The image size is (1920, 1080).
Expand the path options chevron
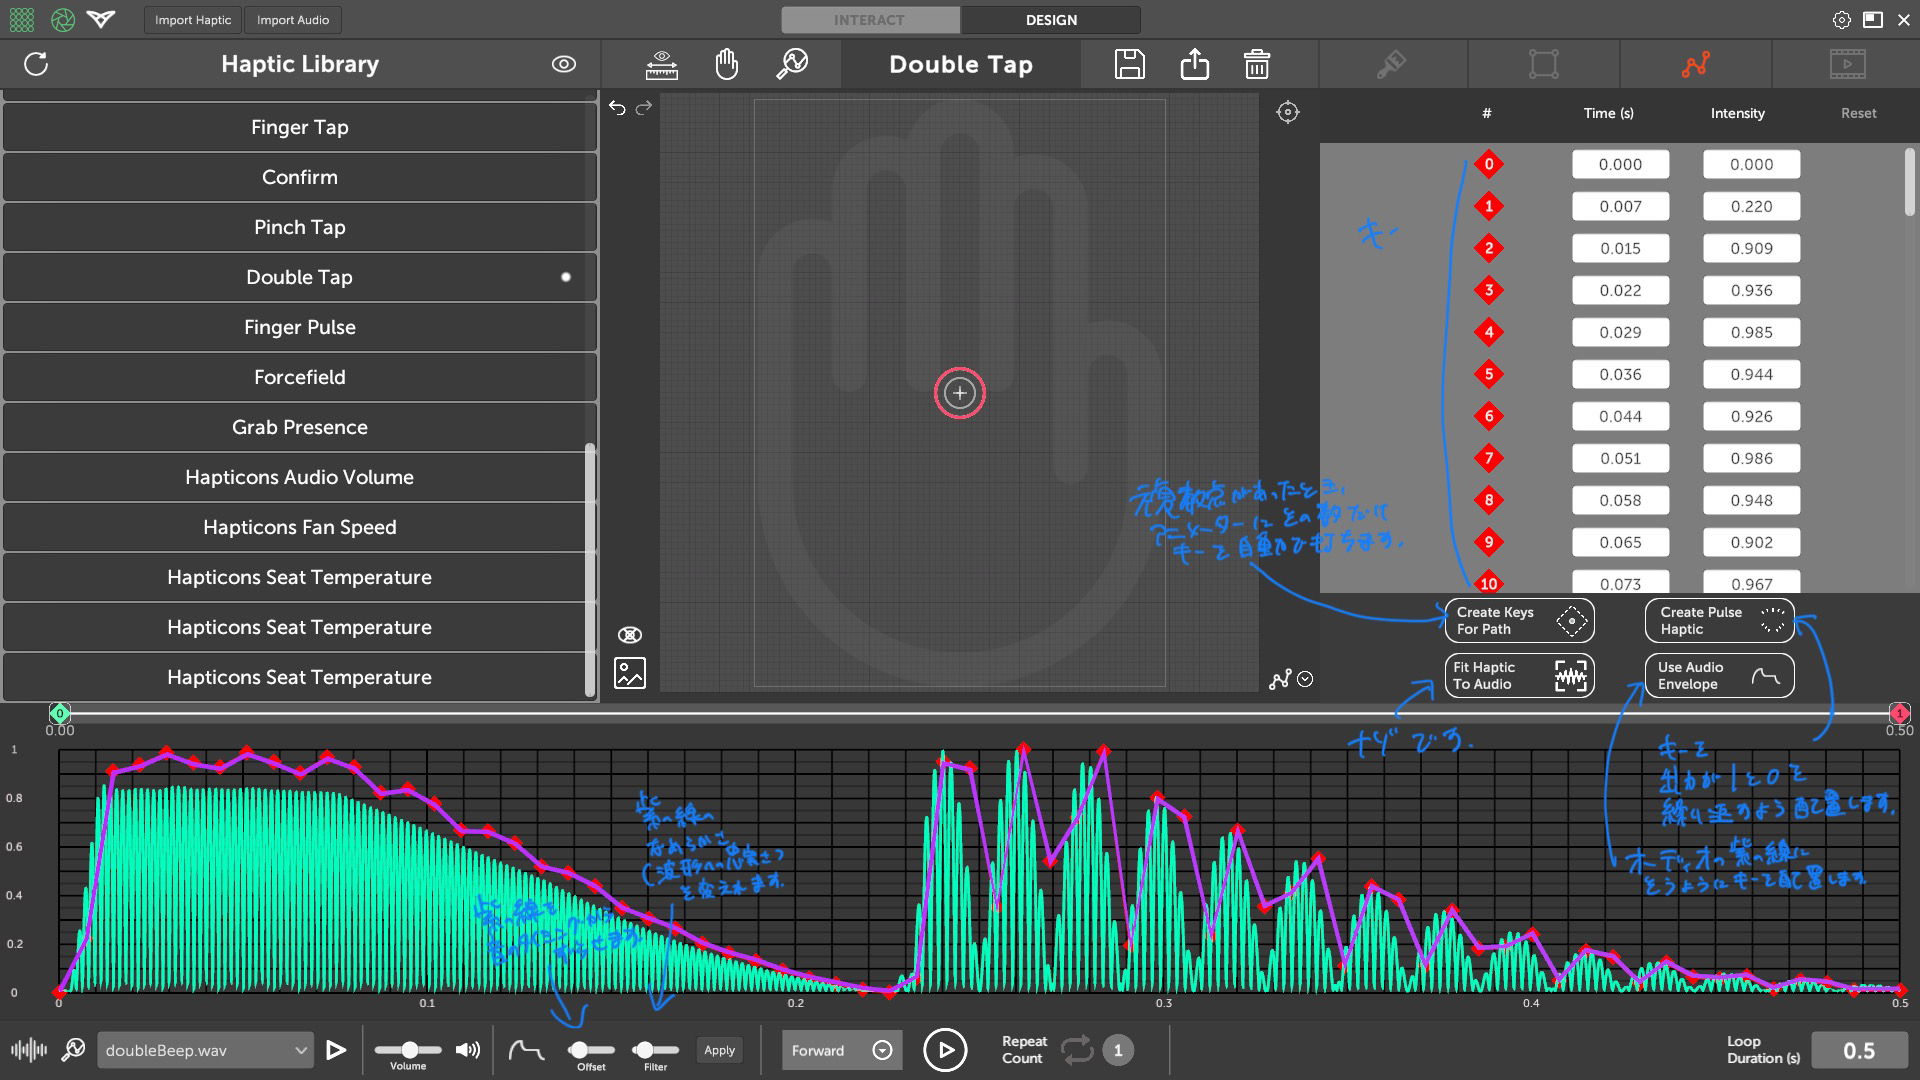point(1305,680)
